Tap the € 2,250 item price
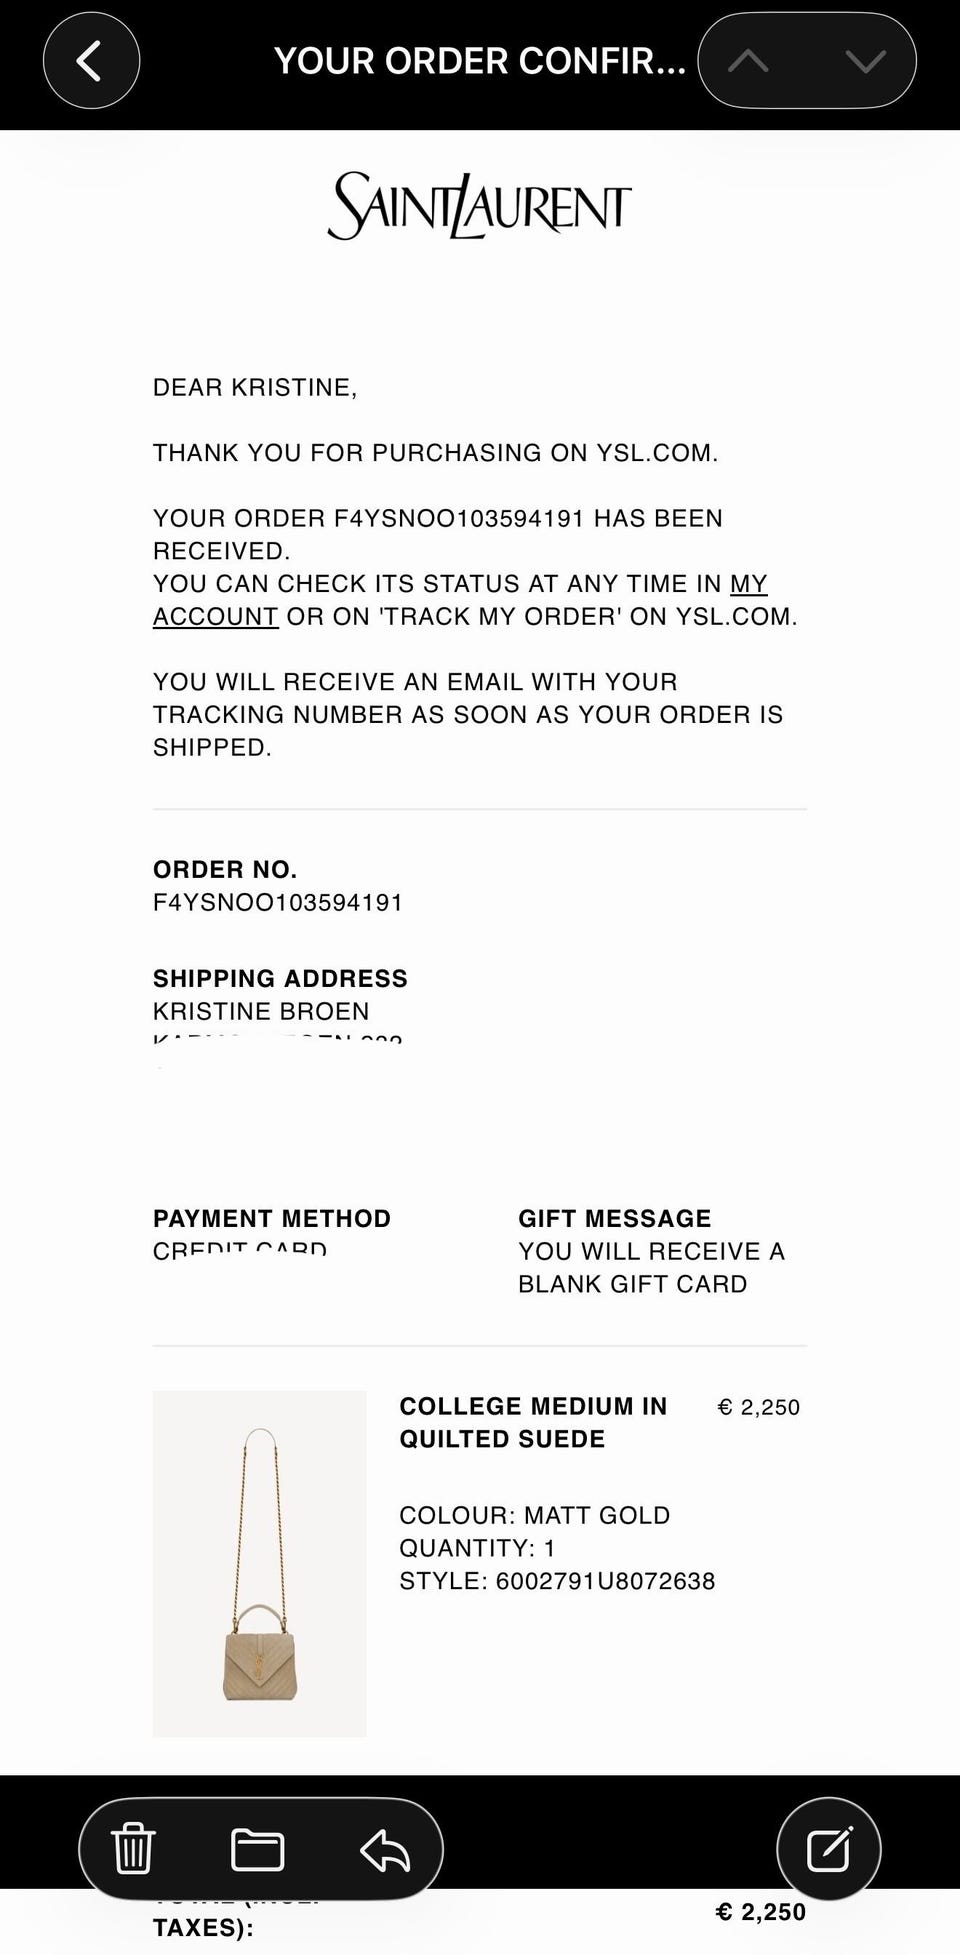 point(759,1407)
